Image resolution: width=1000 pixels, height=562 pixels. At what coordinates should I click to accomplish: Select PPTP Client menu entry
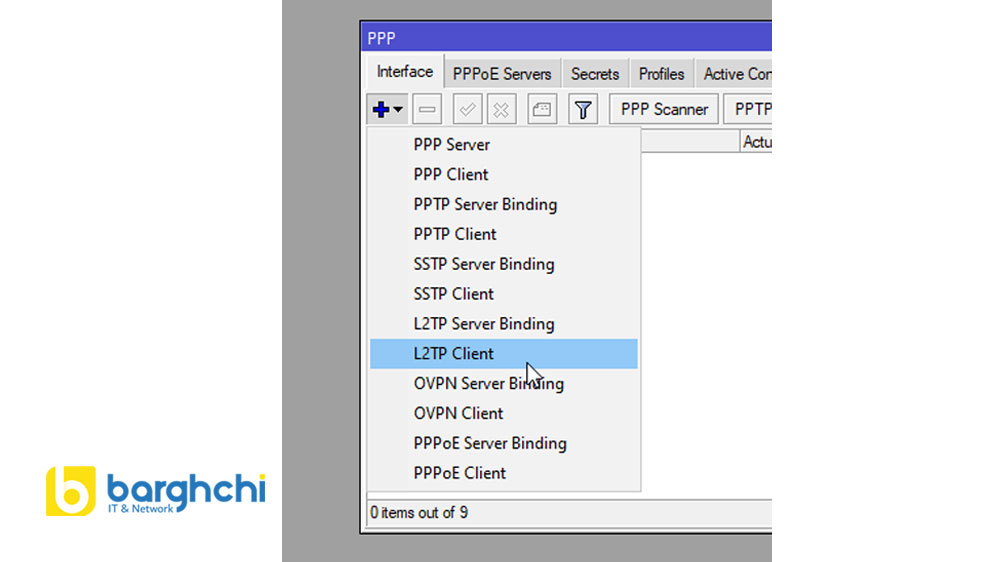455,234
